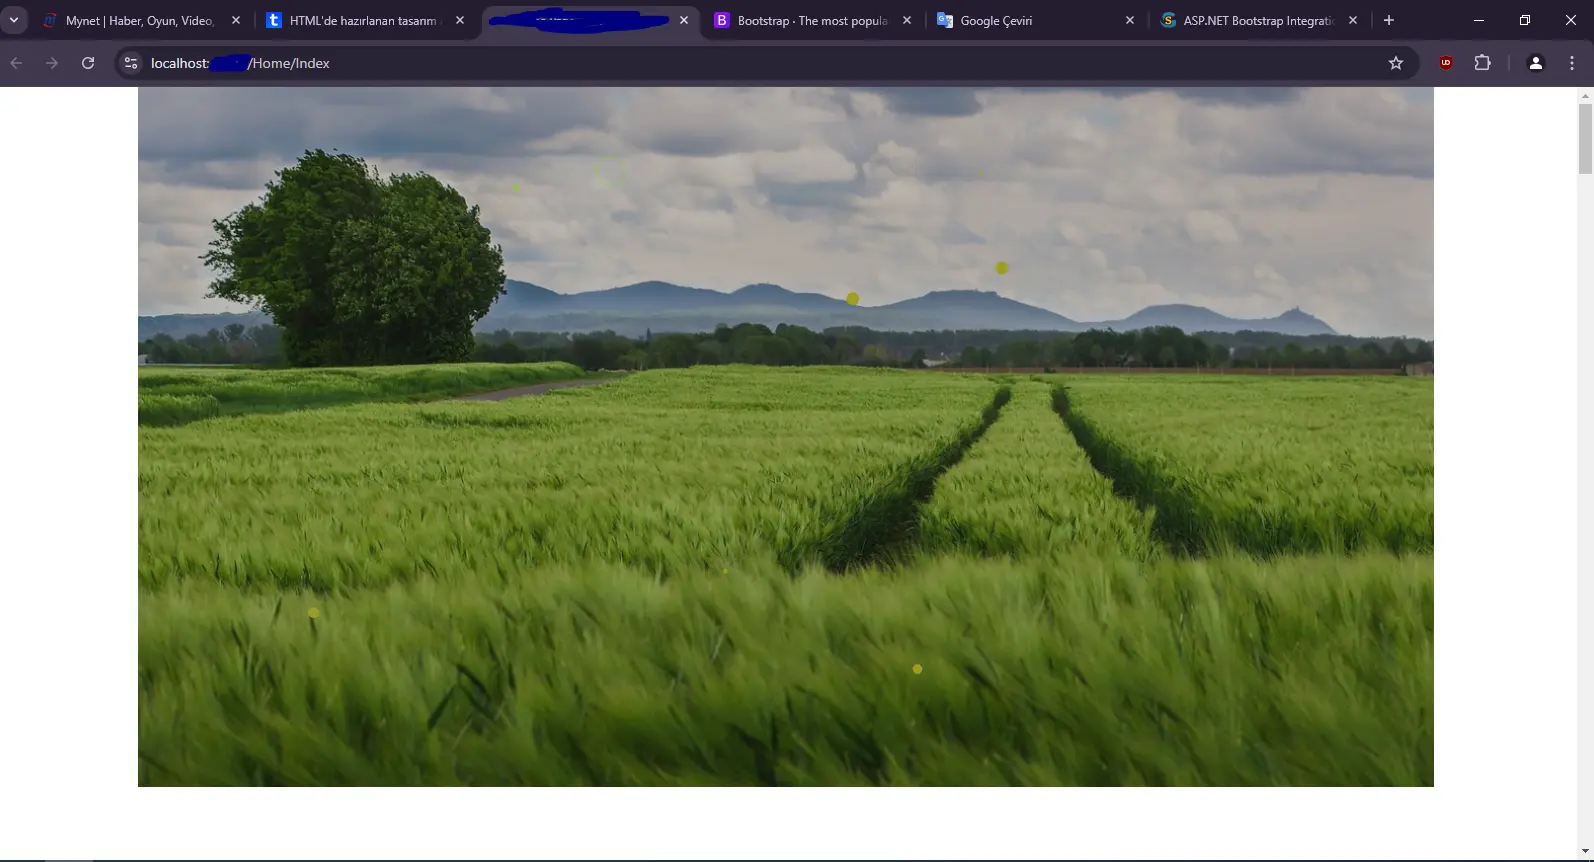1594x862 pixels.
Task: Close the ASP.NET Bootstrap Integration tab
Action: click(1353, 20)
